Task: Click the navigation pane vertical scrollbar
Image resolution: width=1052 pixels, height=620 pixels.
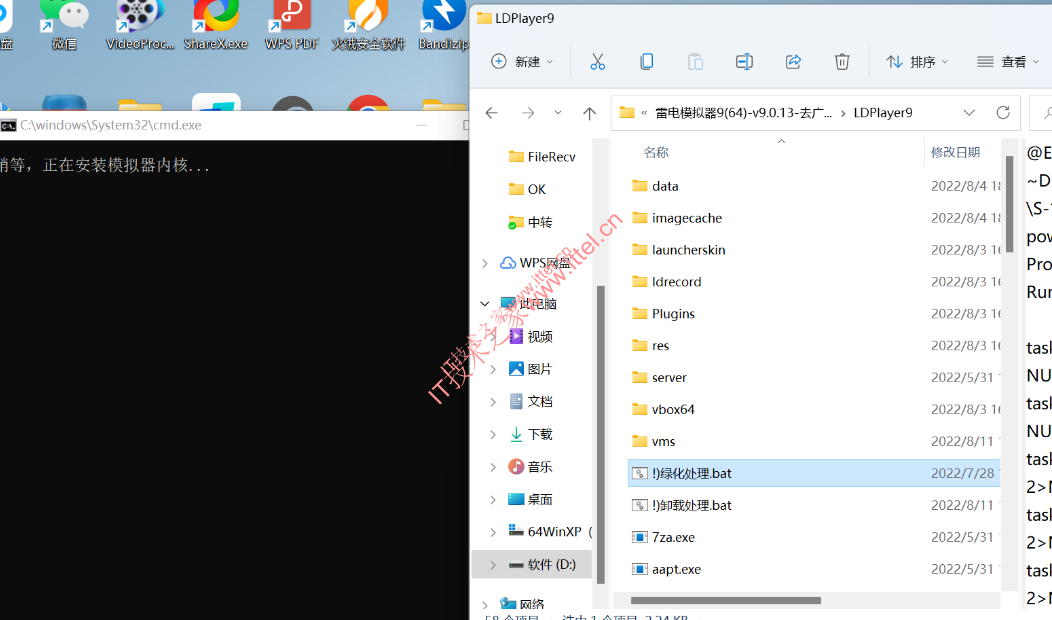Action: coord(600,434)
